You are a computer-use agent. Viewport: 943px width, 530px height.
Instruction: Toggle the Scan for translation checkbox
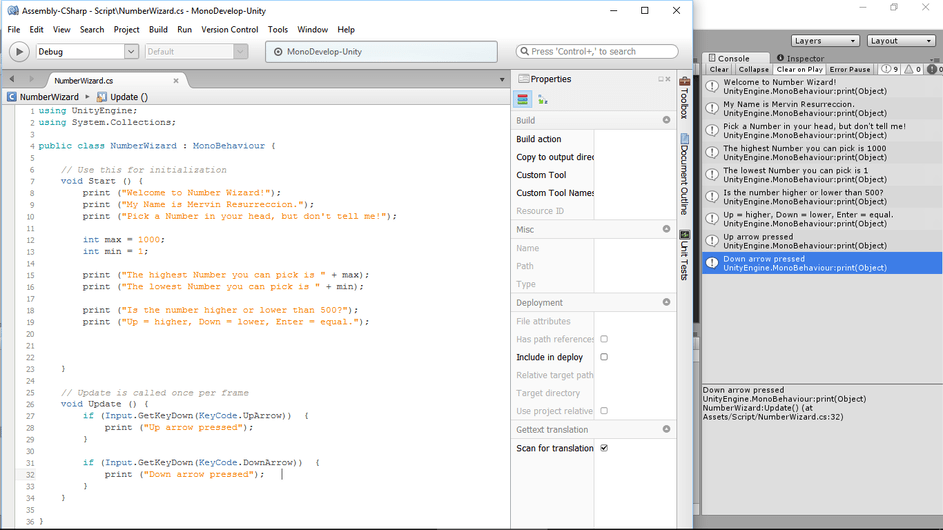click(x=604, y=448)
